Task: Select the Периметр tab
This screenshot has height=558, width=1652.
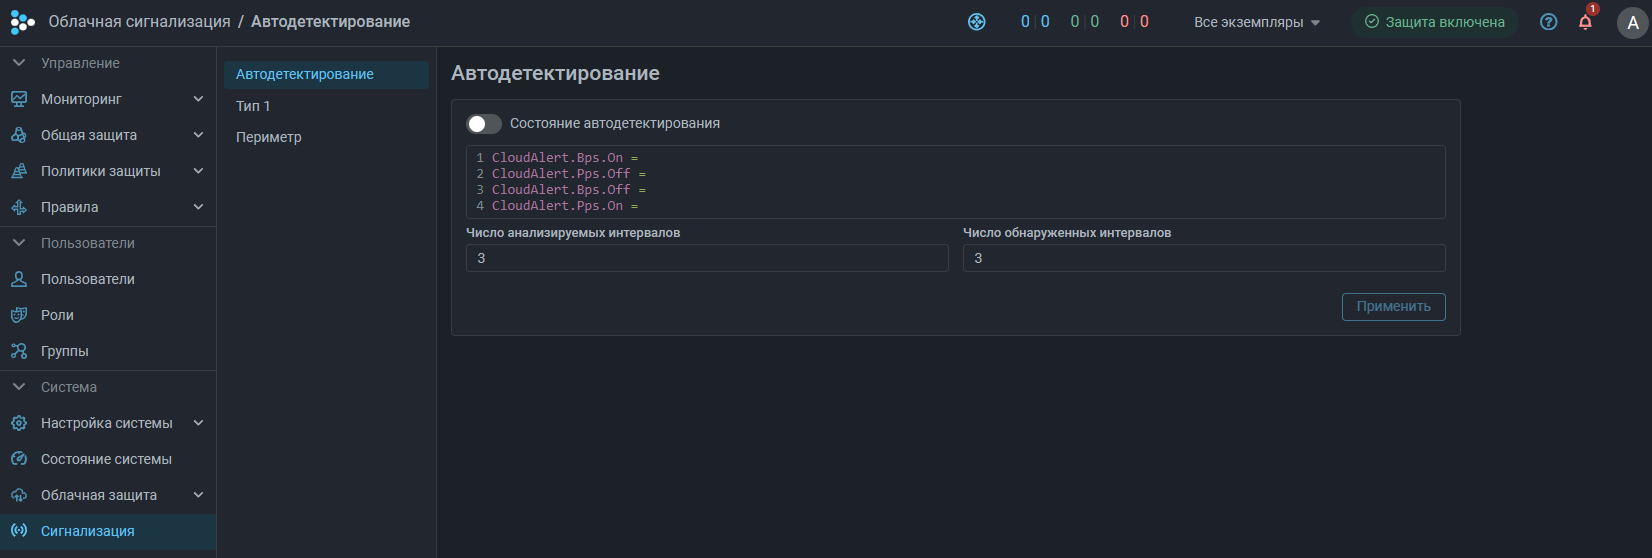Action: 269,137
